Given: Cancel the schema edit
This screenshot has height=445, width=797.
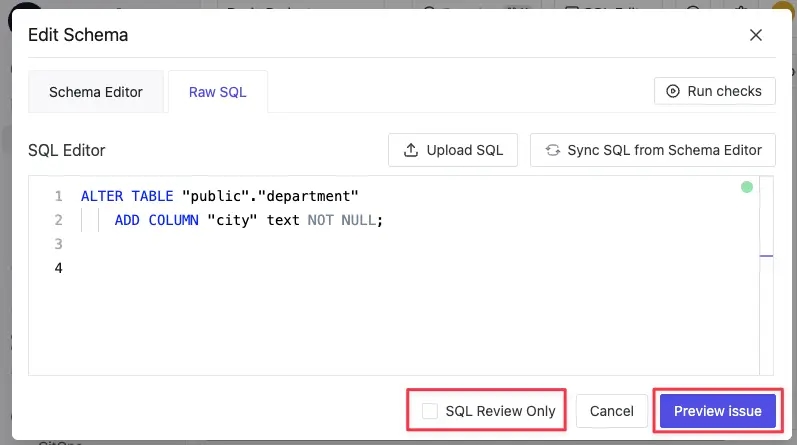Looking at the screenshot, I should (611, 411).
